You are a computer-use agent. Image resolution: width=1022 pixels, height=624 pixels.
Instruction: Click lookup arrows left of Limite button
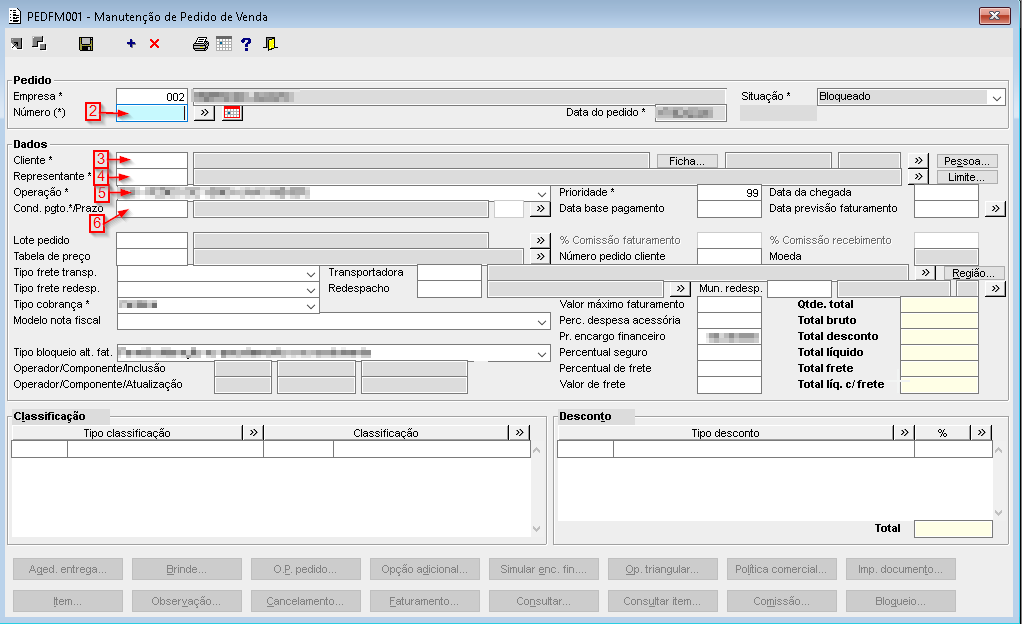point(918,177)
